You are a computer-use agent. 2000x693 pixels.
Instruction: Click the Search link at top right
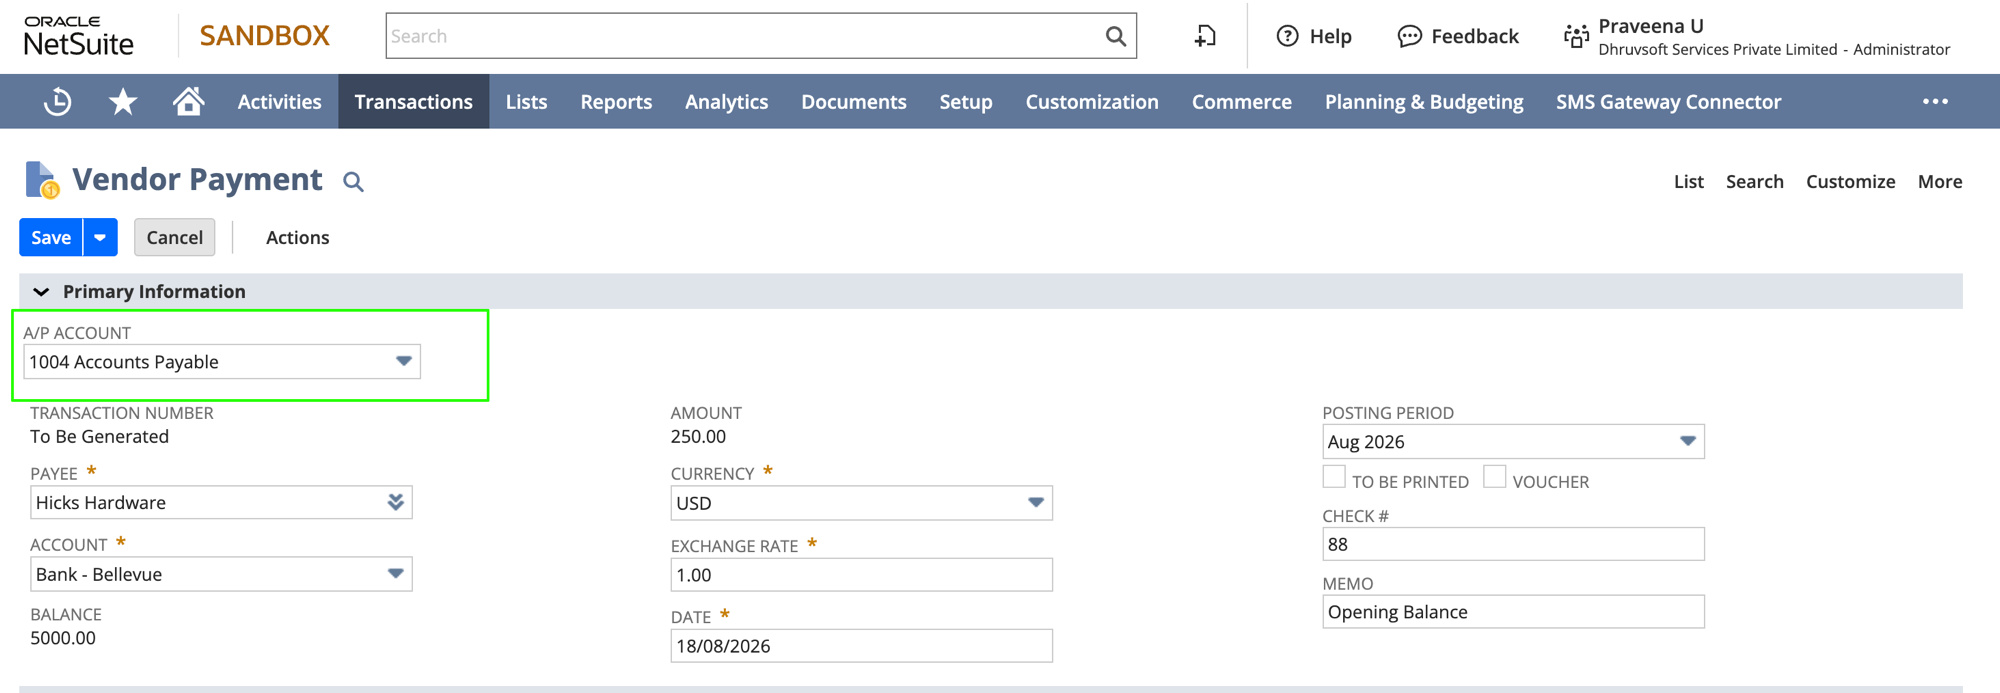tap(1754, 181)
